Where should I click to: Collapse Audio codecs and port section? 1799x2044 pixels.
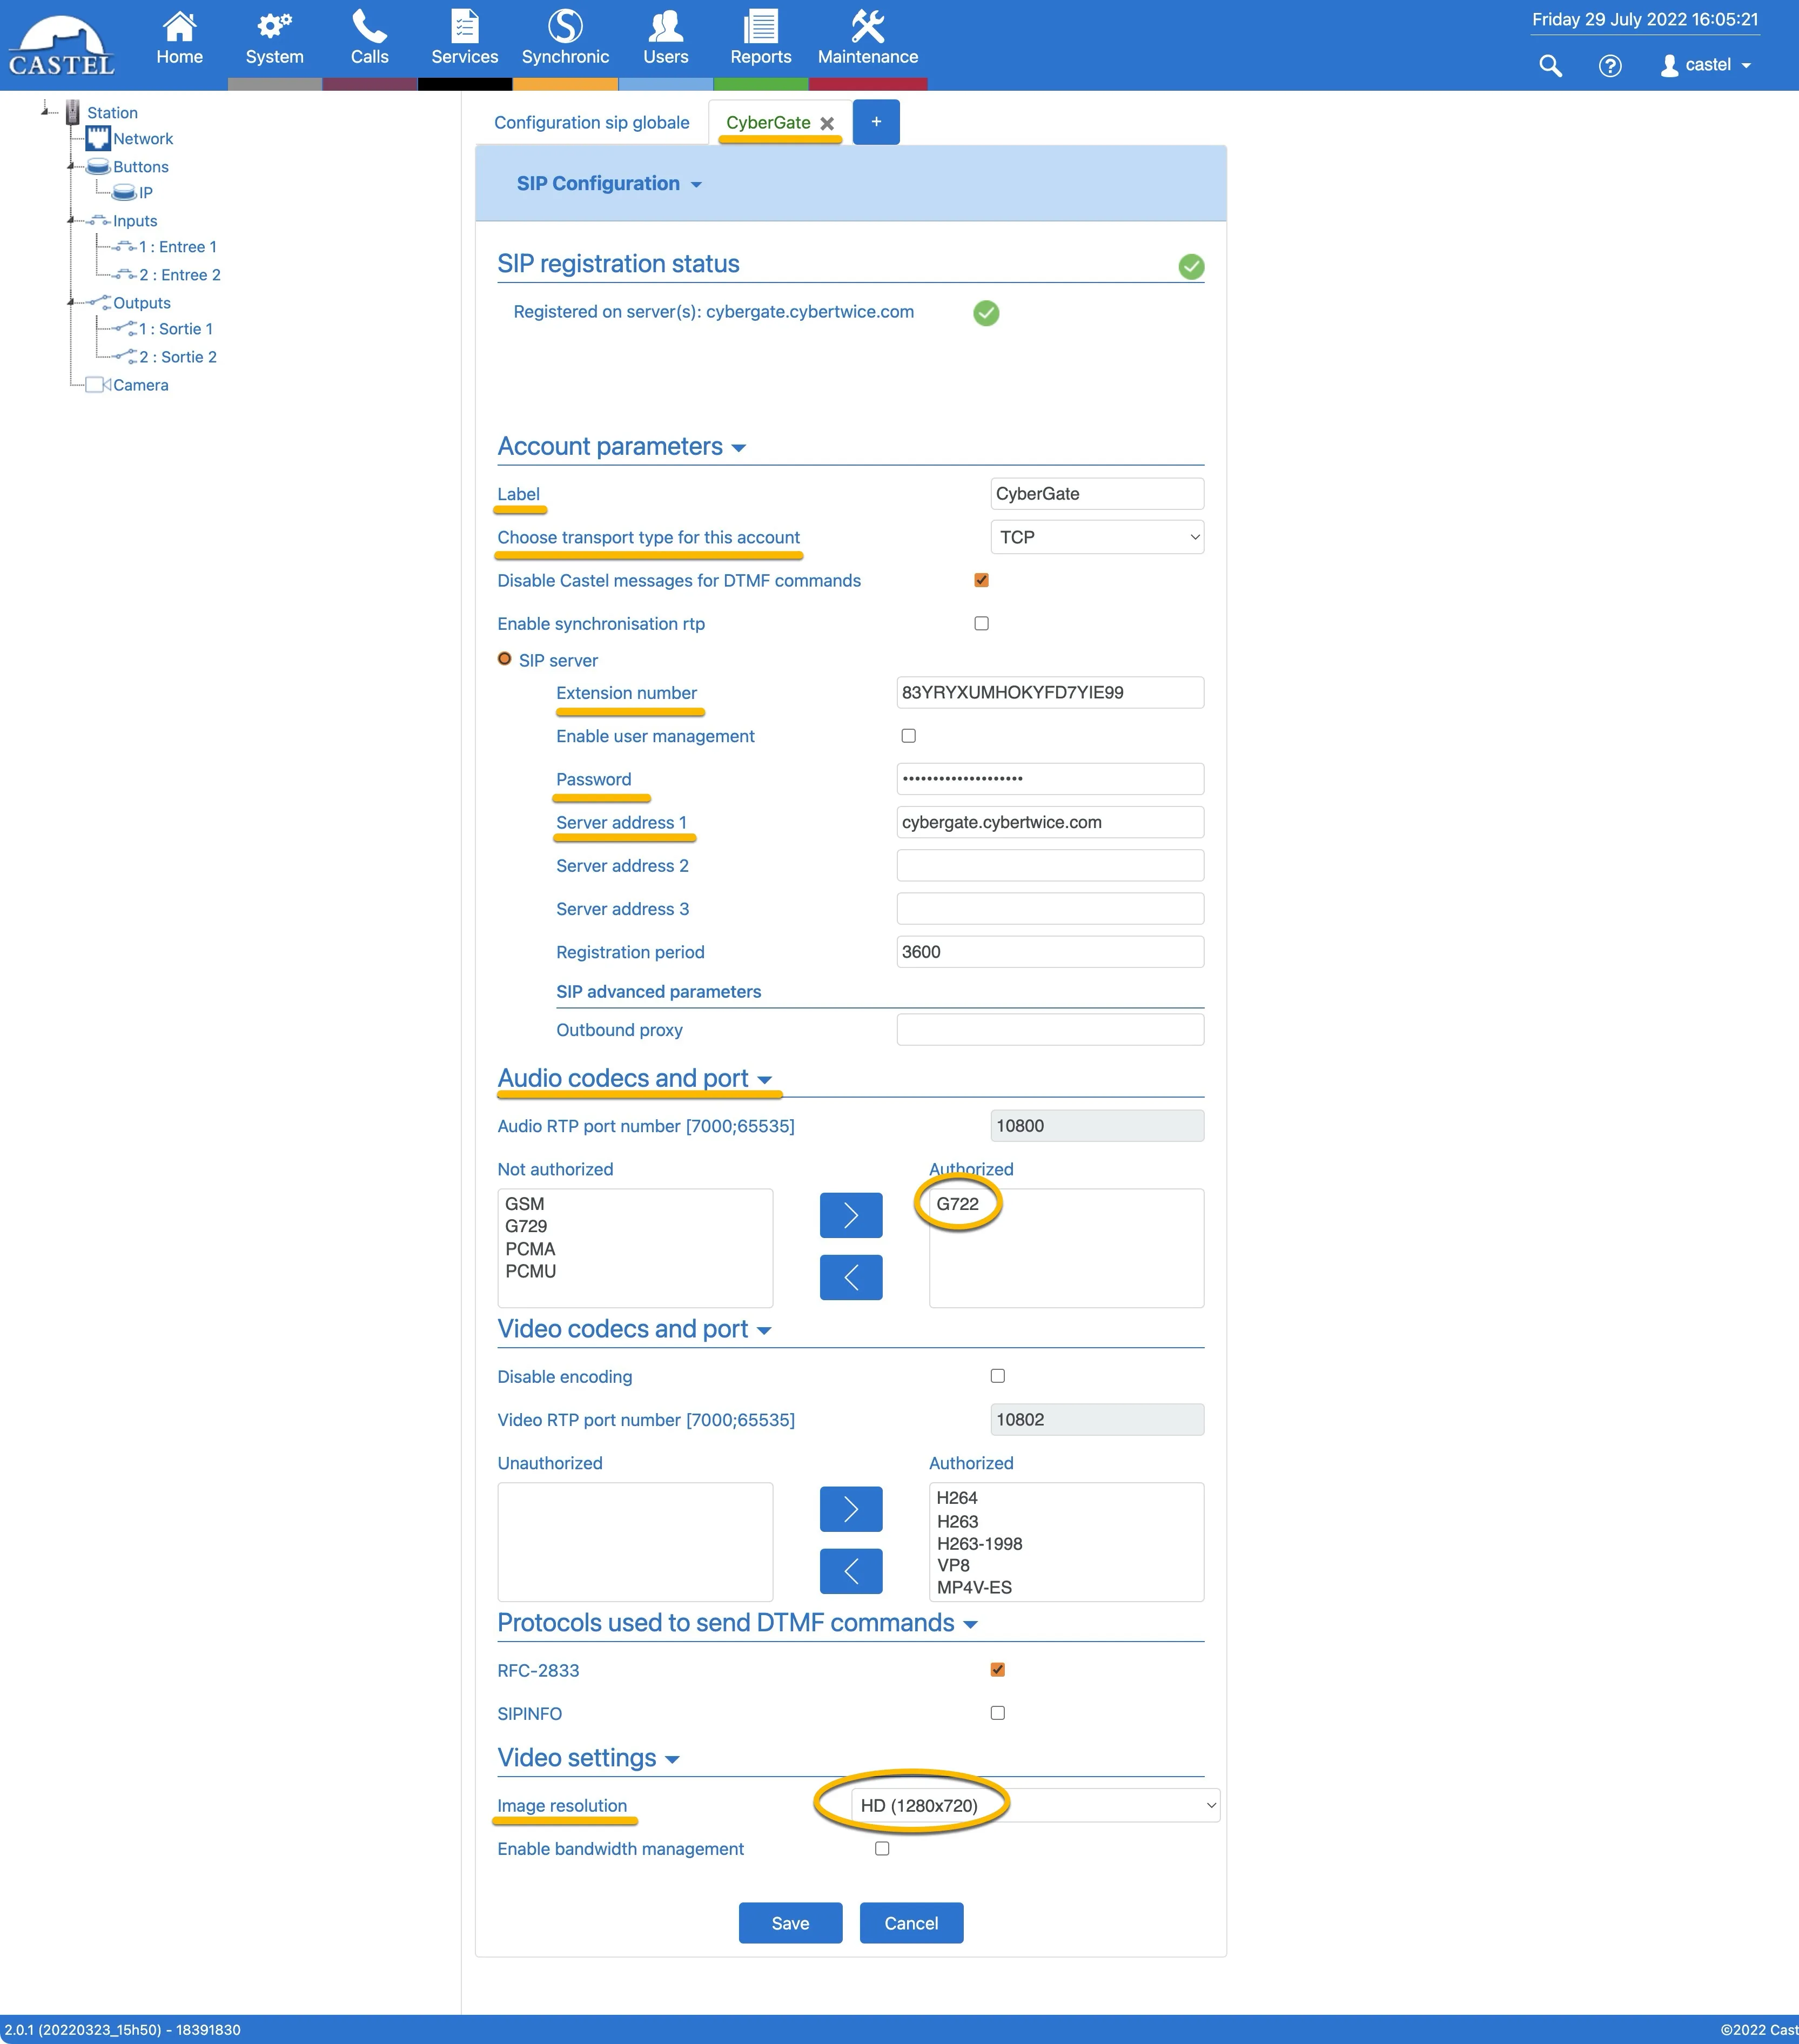point(635,1078)
